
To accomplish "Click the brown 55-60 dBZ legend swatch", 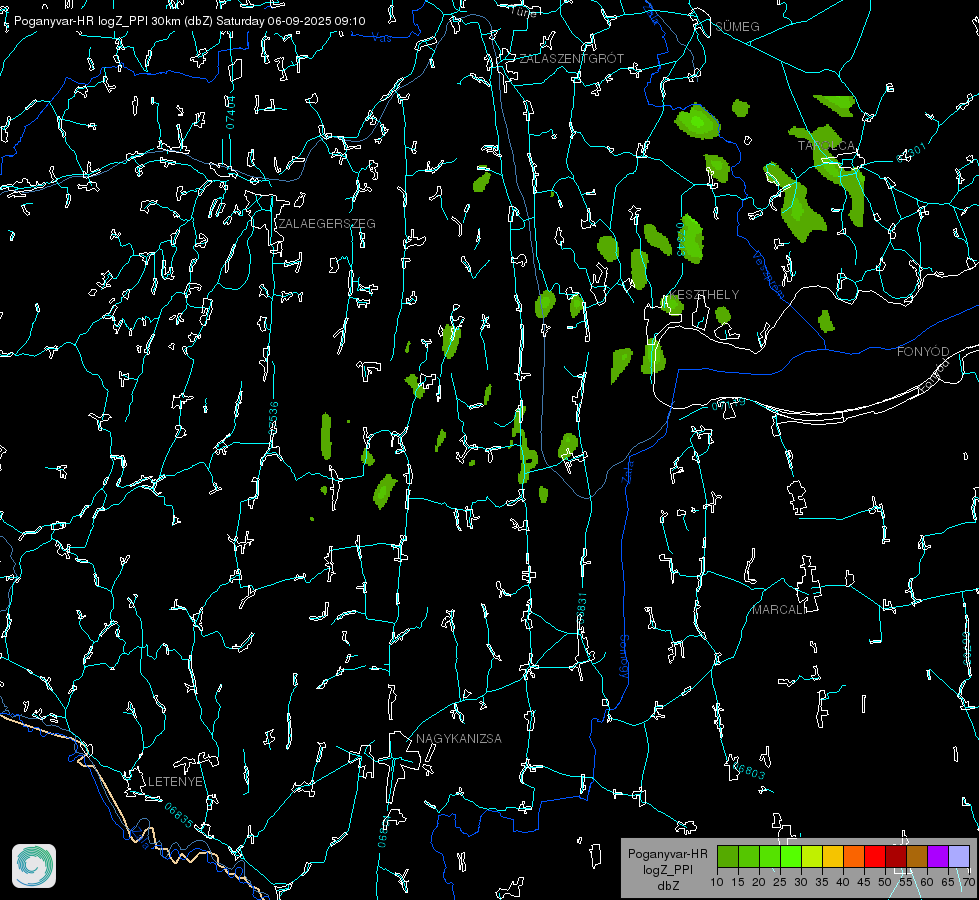I will coord(917,856).
